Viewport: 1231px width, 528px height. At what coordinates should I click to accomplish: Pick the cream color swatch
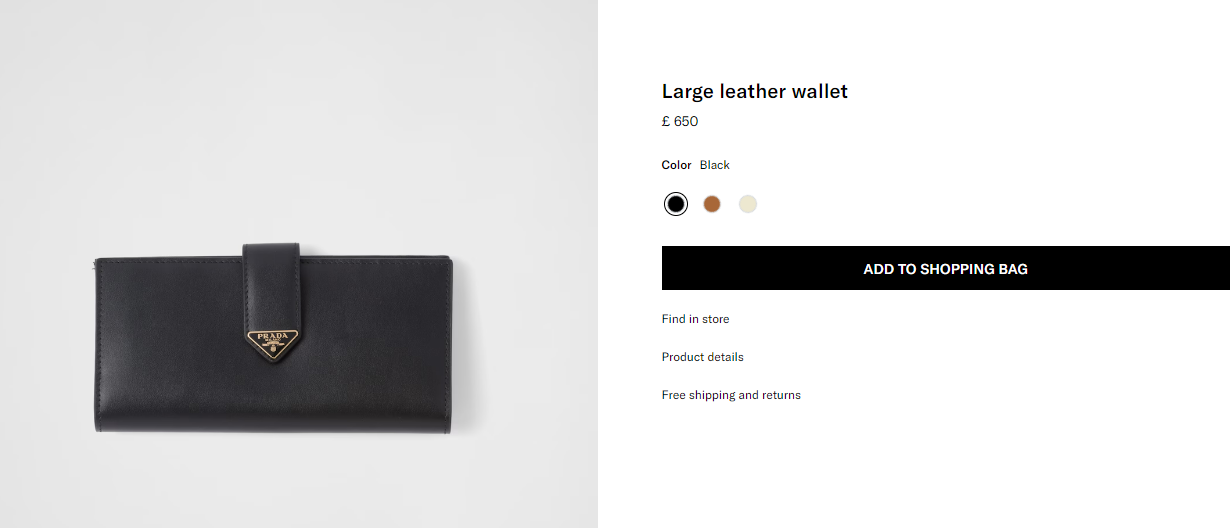(748, 204)
